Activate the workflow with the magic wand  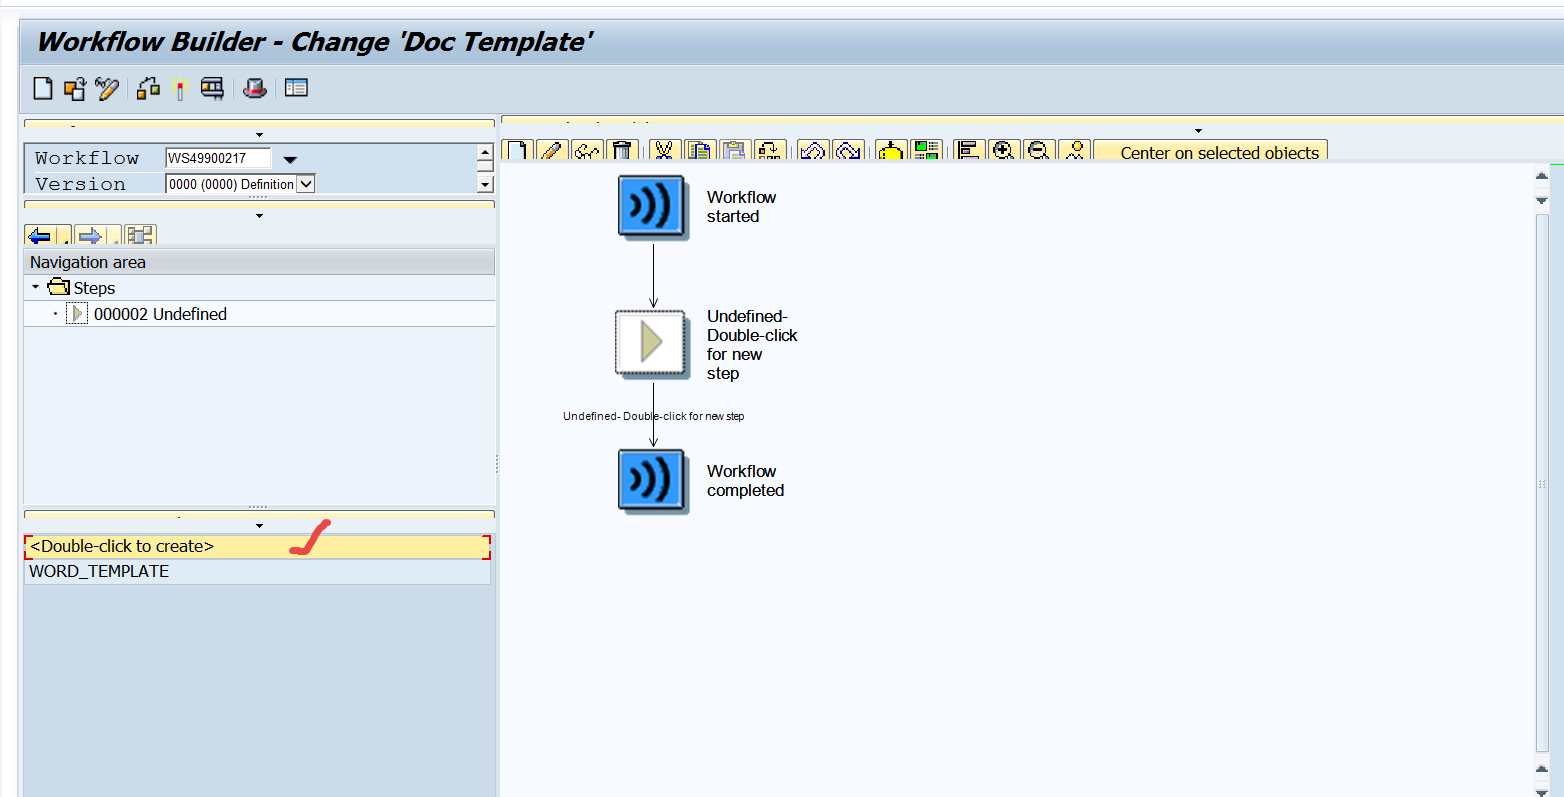[180, 89]
